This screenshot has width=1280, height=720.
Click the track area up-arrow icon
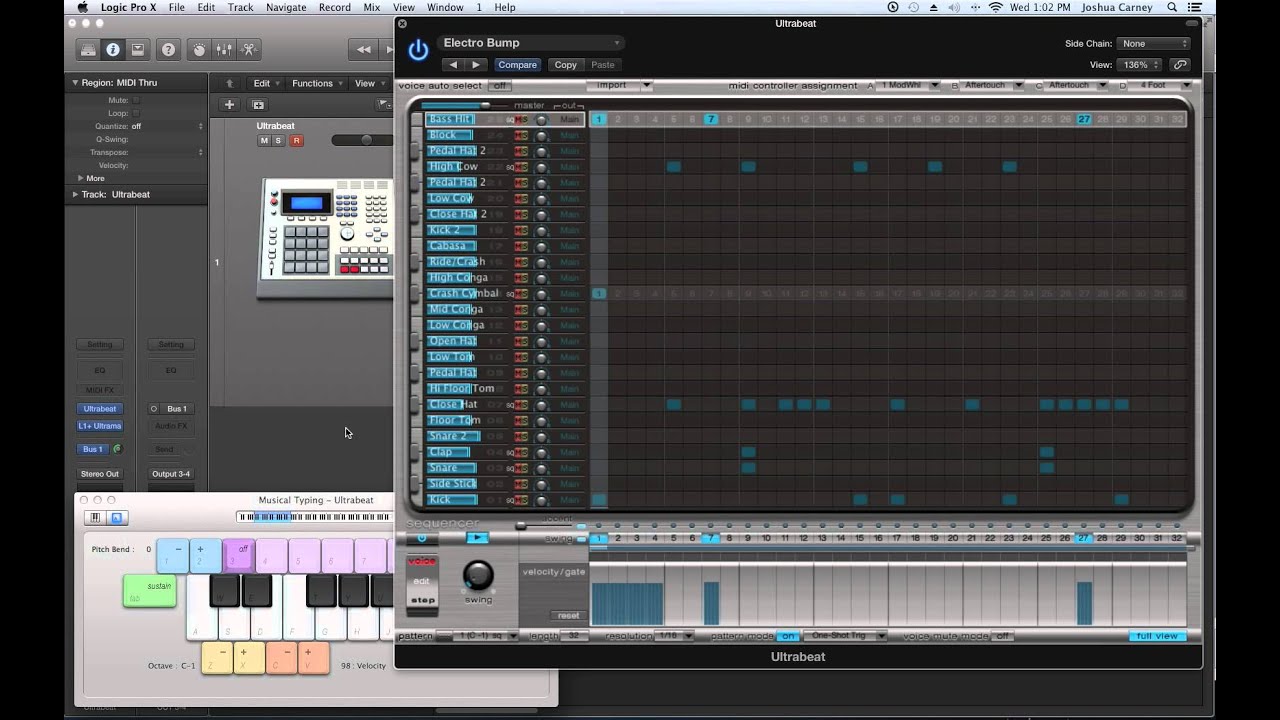[229, 83]
